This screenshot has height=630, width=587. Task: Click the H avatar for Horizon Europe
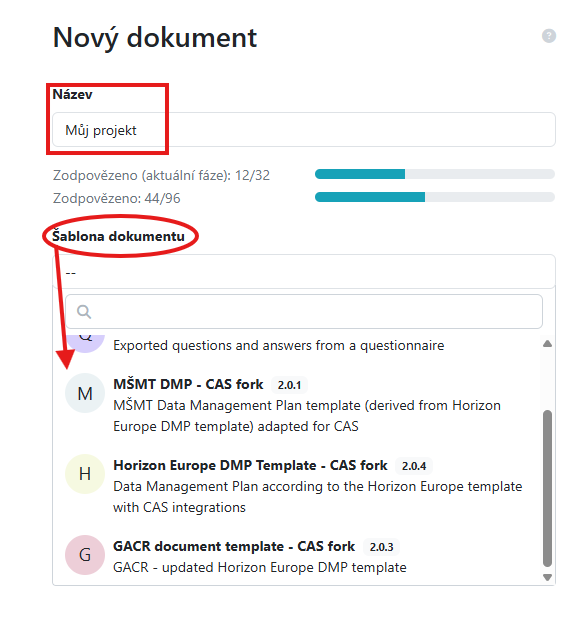[85, 474]
